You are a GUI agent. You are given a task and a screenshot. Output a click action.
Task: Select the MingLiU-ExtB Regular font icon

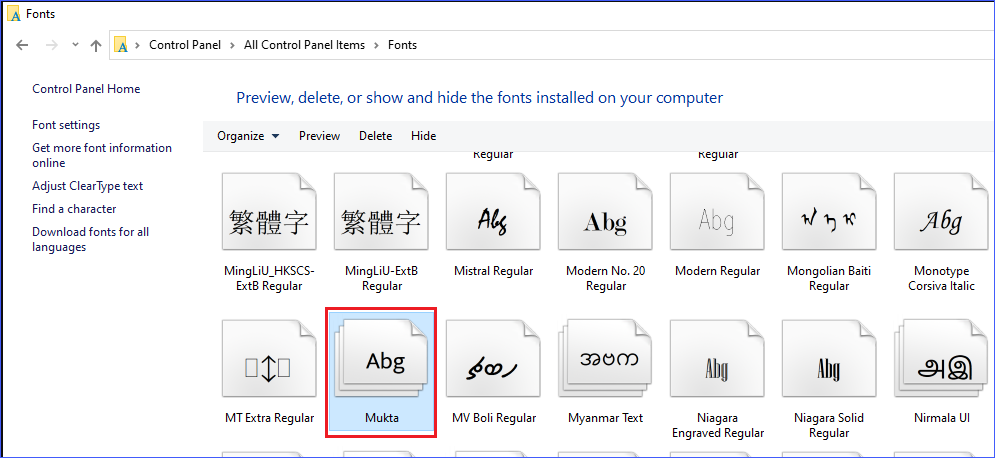click(x=381, y=212)
